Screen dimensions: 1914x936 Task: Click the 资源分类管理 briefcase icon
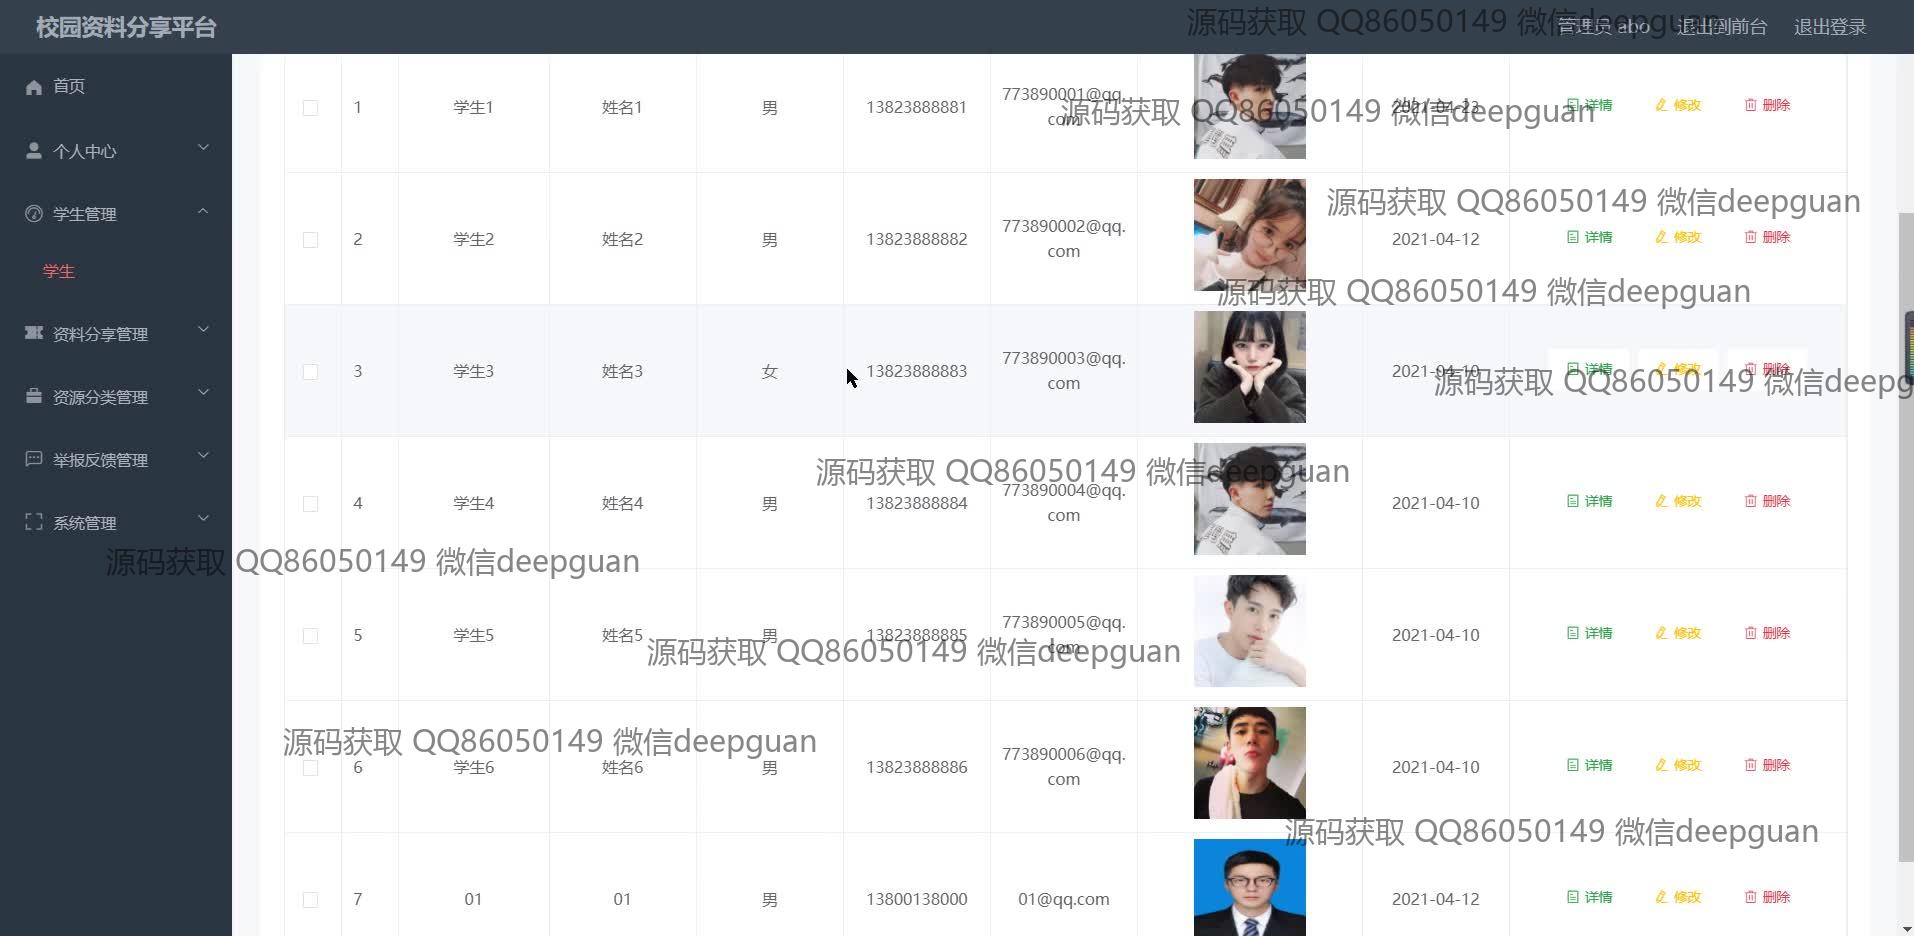click(34, 396)
